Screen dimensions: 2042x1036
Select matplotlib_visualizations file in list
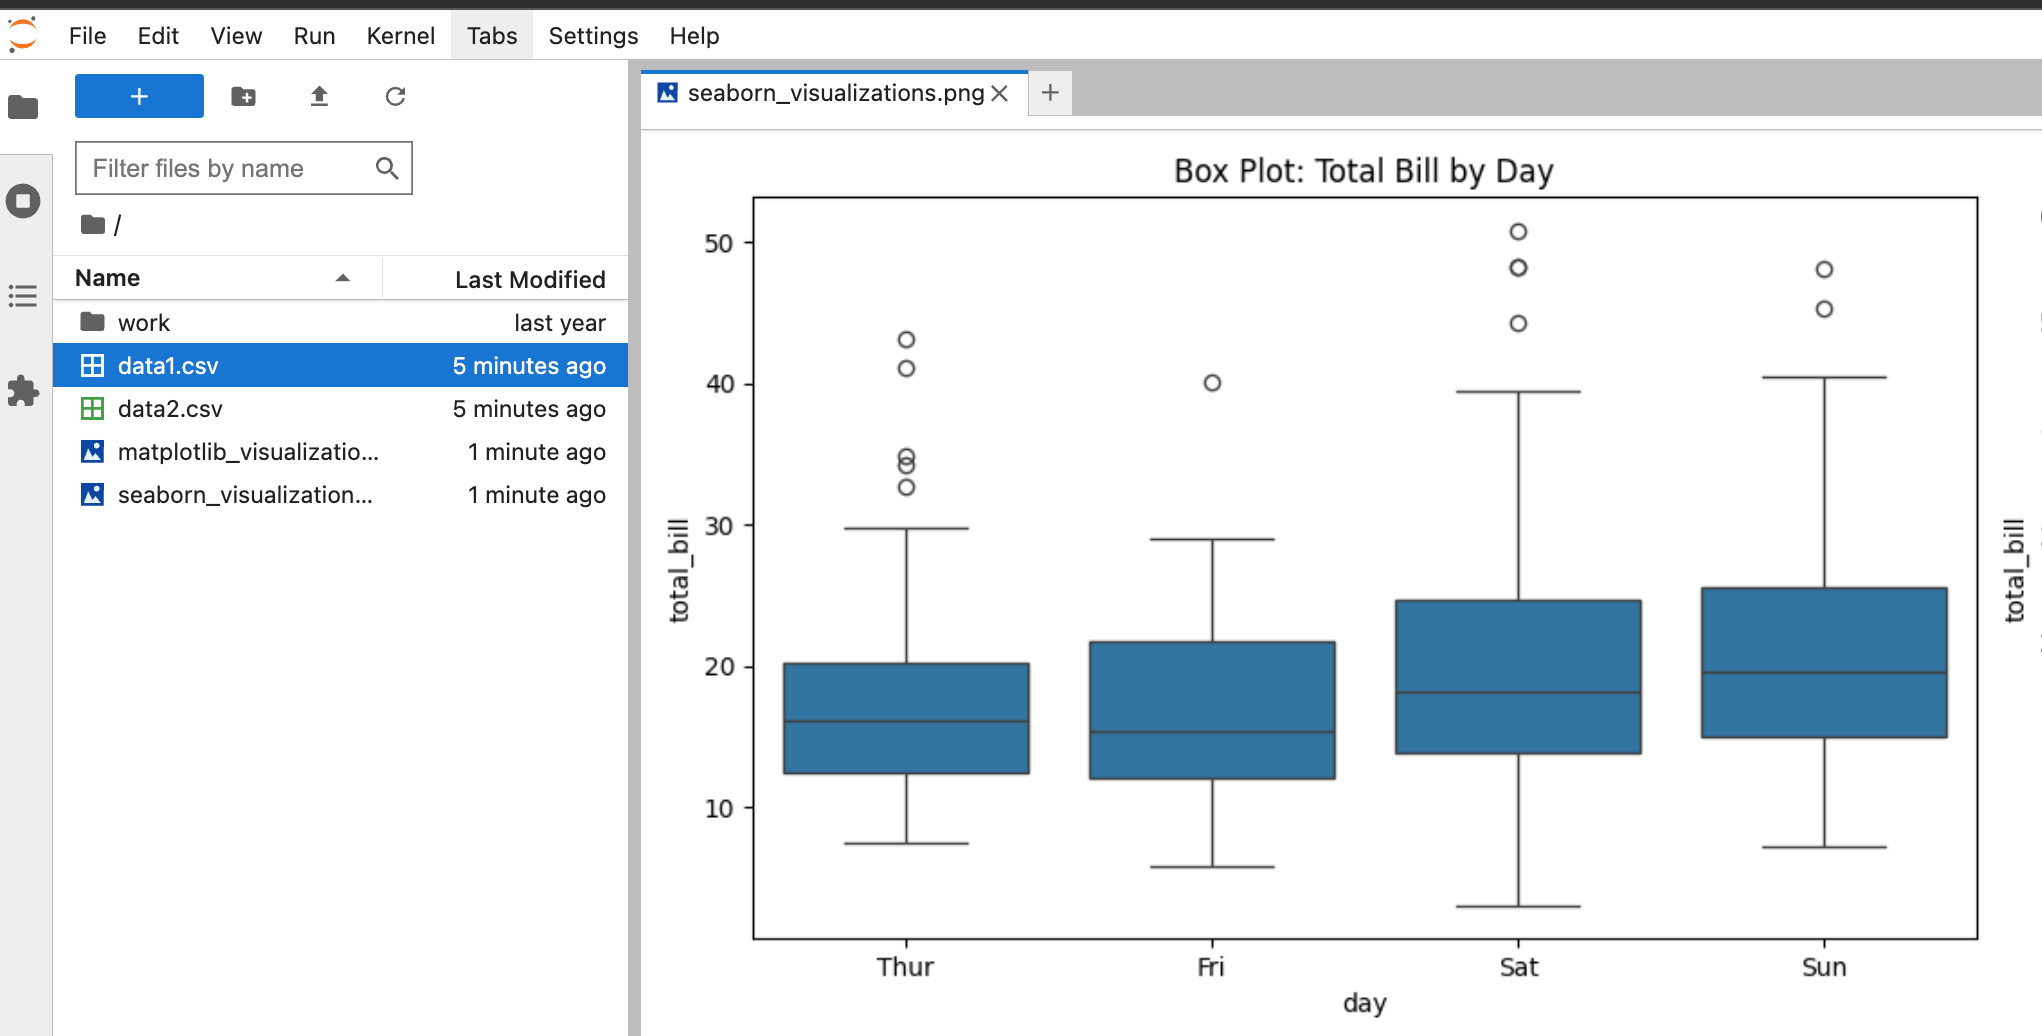pyautogui.click(x=248, y=452)
